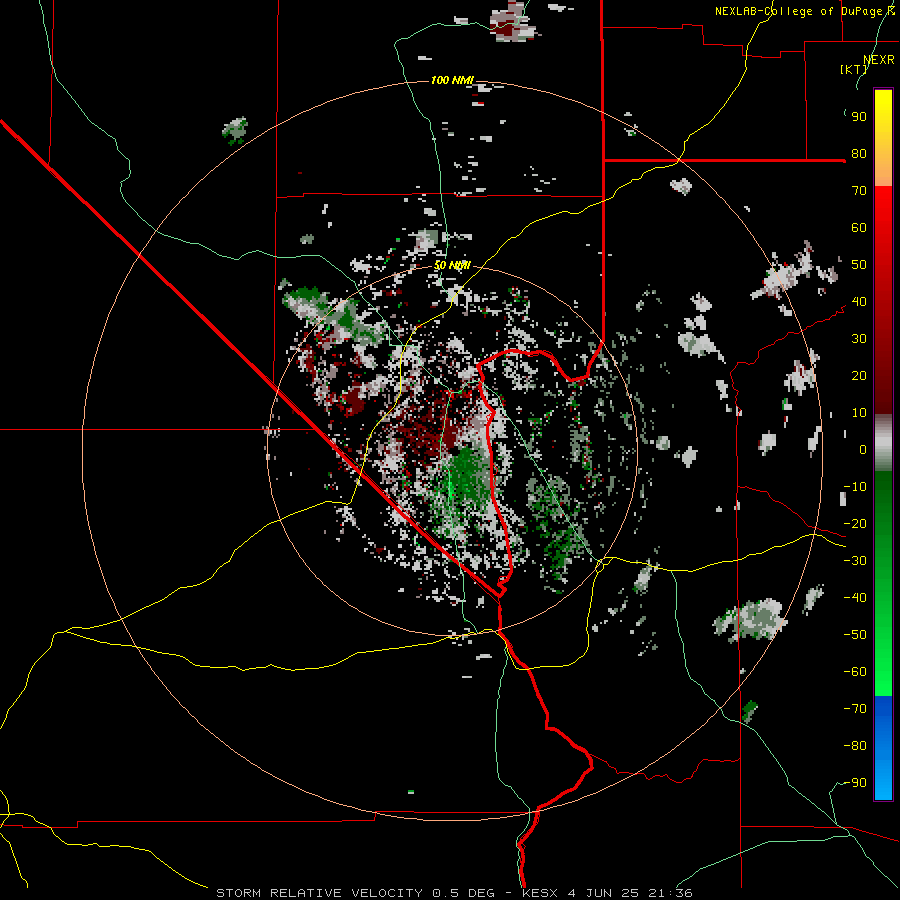
Task: Select the 0 value on velocity scale
Action: pos(863,450)
